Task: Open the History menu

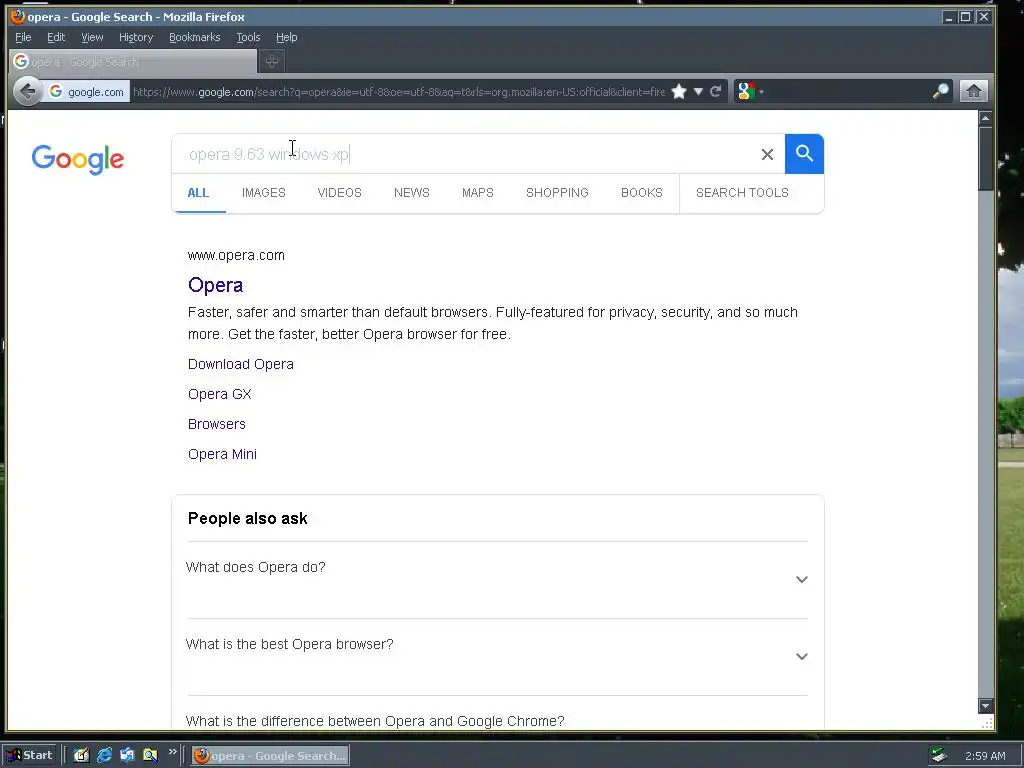Action: (136, 37)
